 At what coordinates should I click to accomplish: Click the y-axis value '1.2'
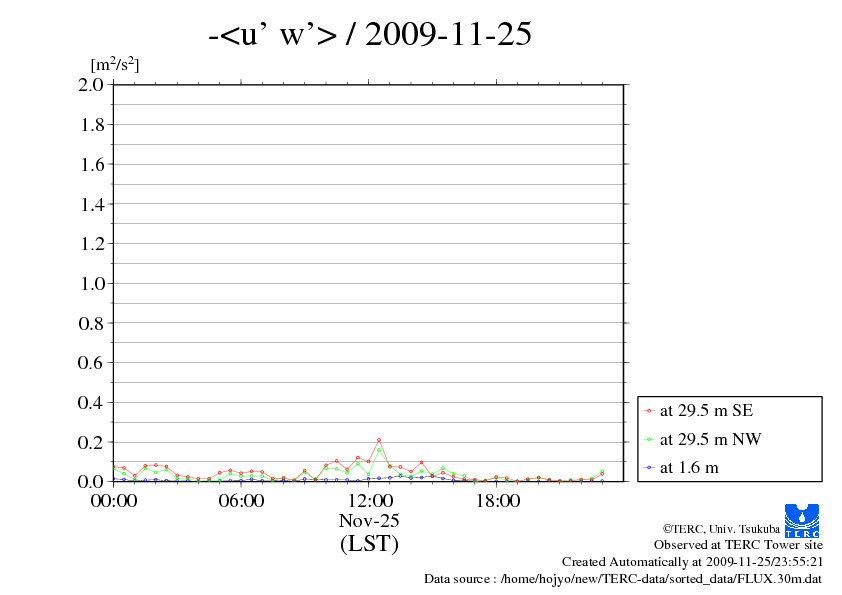[x=92, y=244]
